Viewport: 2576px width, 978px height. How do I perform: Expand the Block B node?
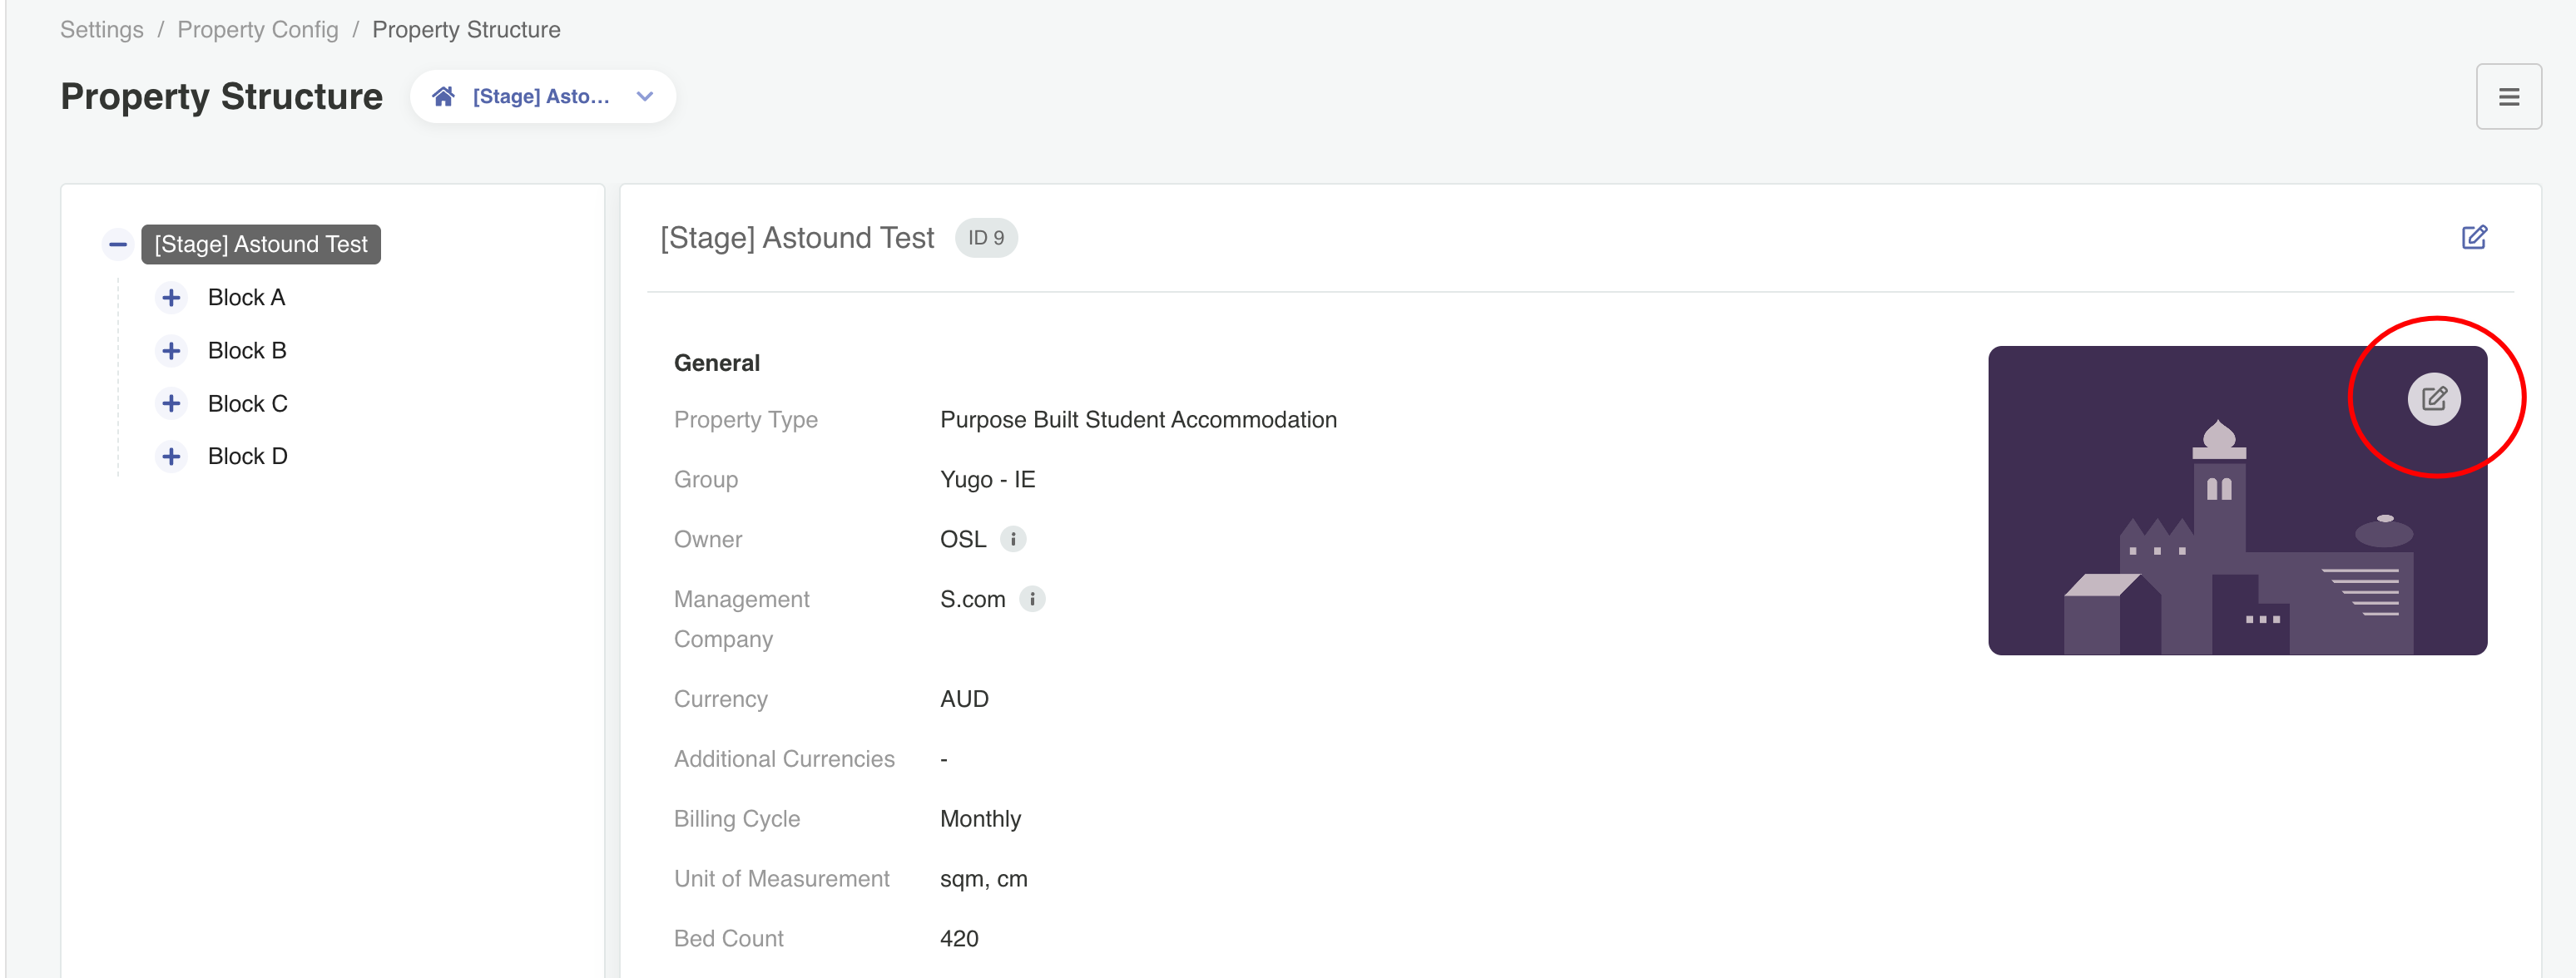171,351
